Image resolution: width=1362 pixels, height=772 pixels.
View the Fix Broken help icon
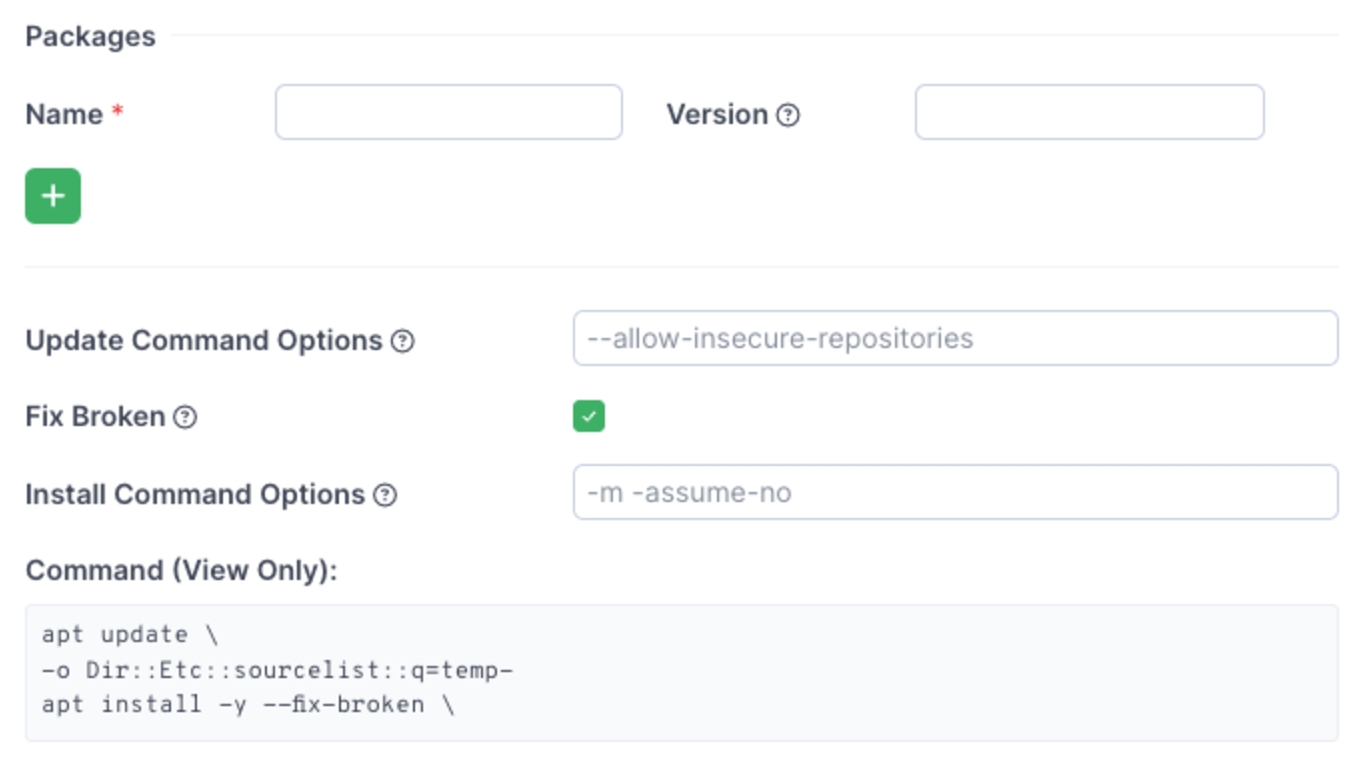coord(185,417)
